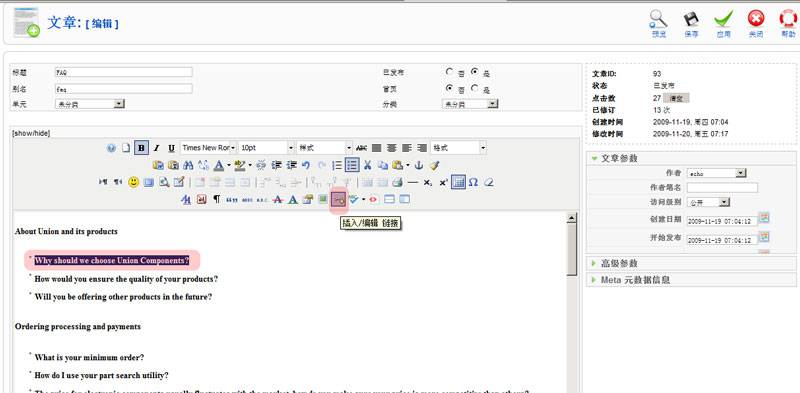Click the alias input field containing faq

[123, 88]
